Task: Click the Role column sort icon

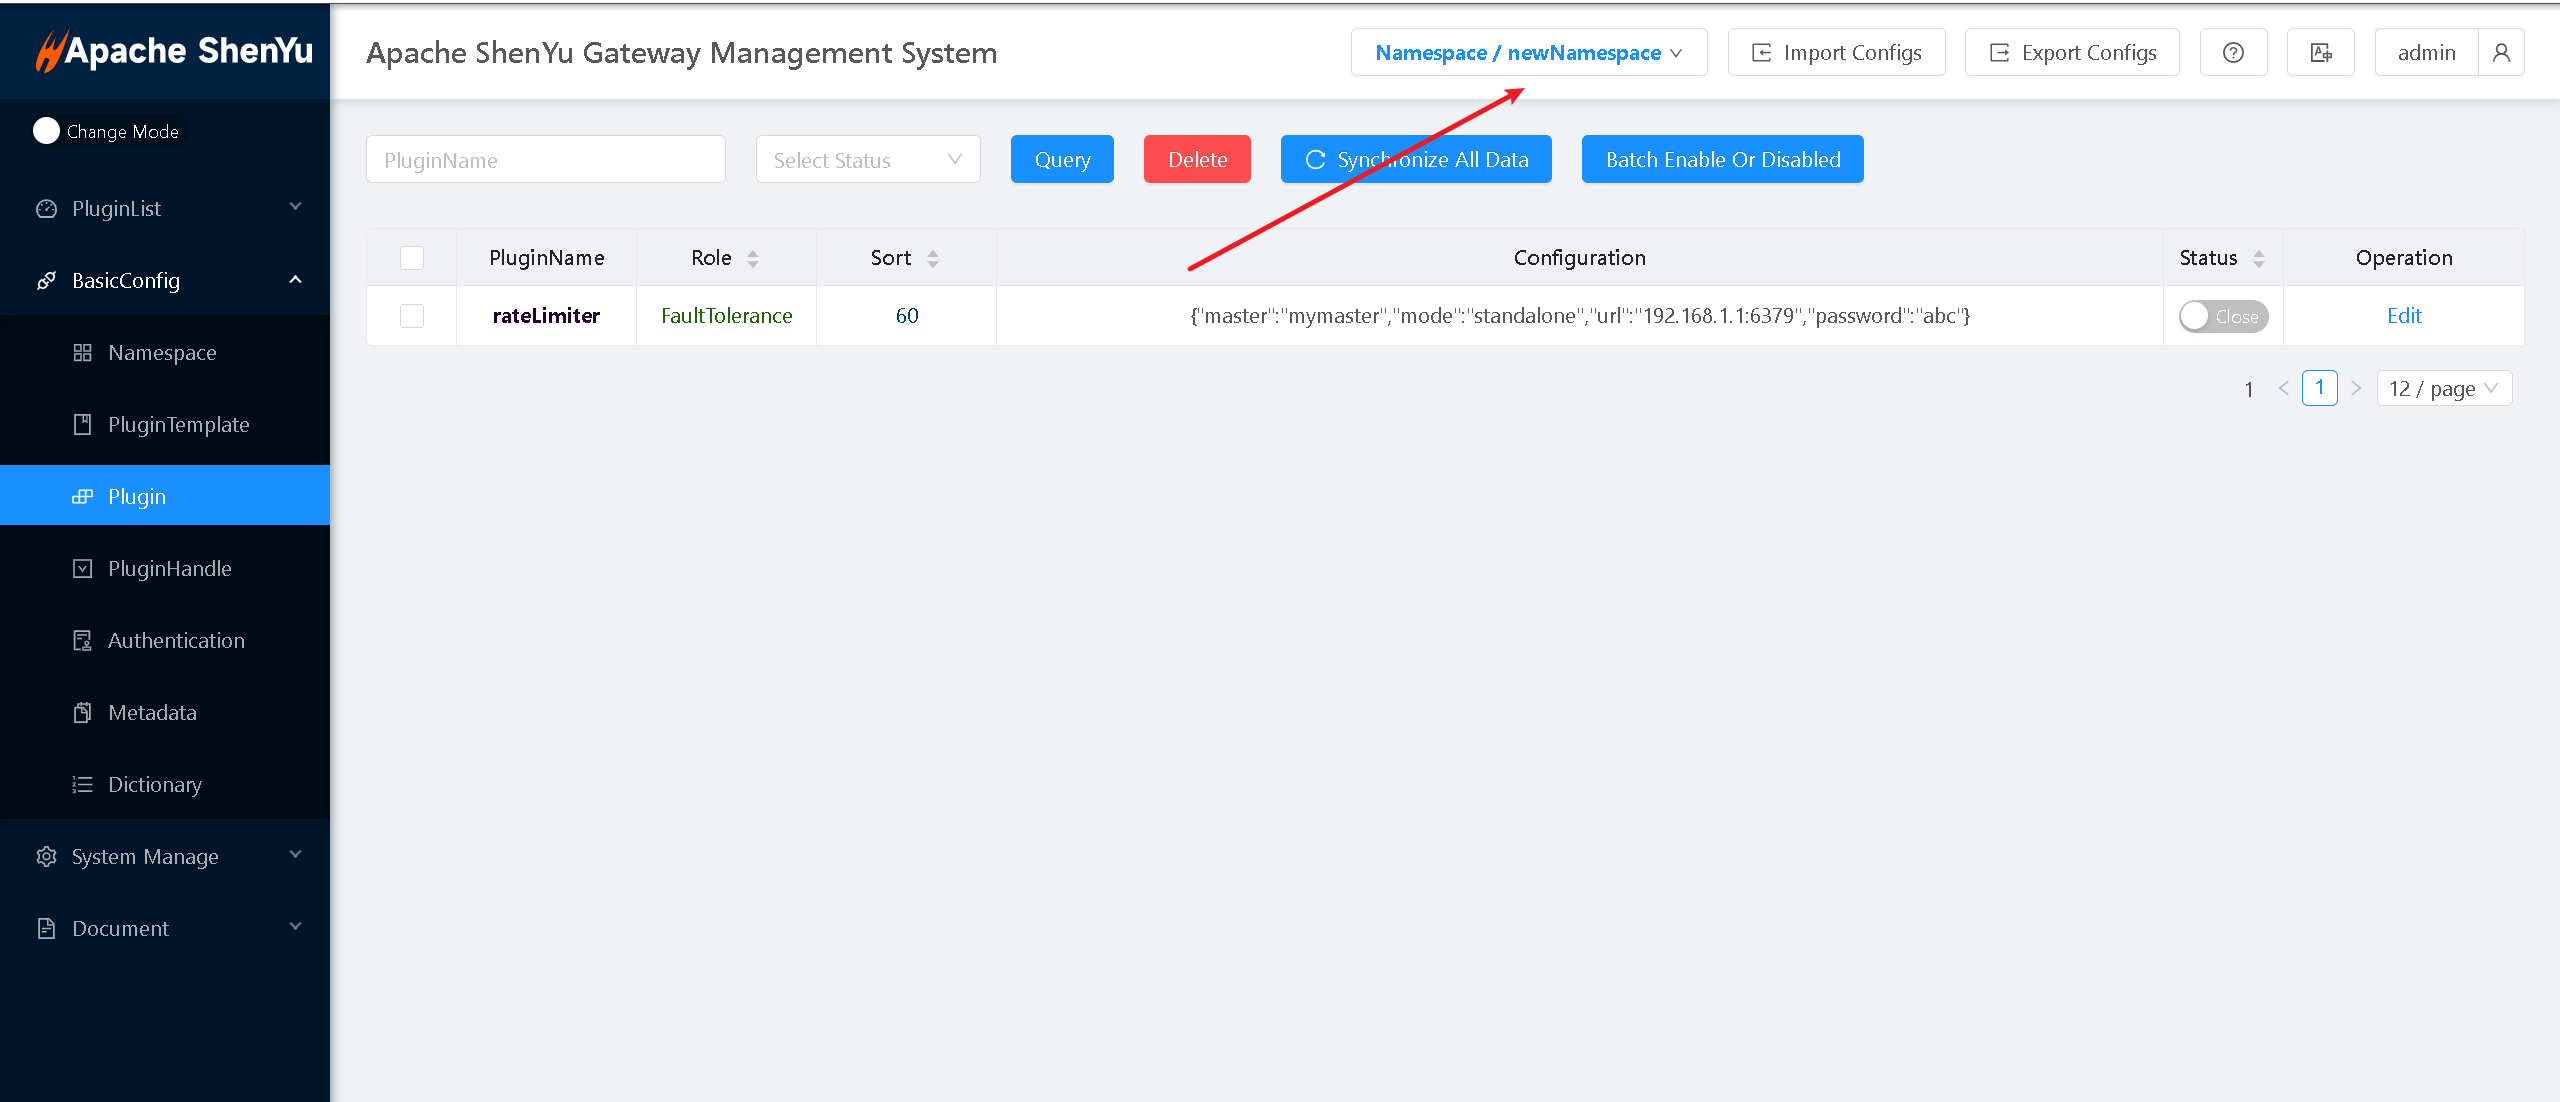Action: [753, 259]
